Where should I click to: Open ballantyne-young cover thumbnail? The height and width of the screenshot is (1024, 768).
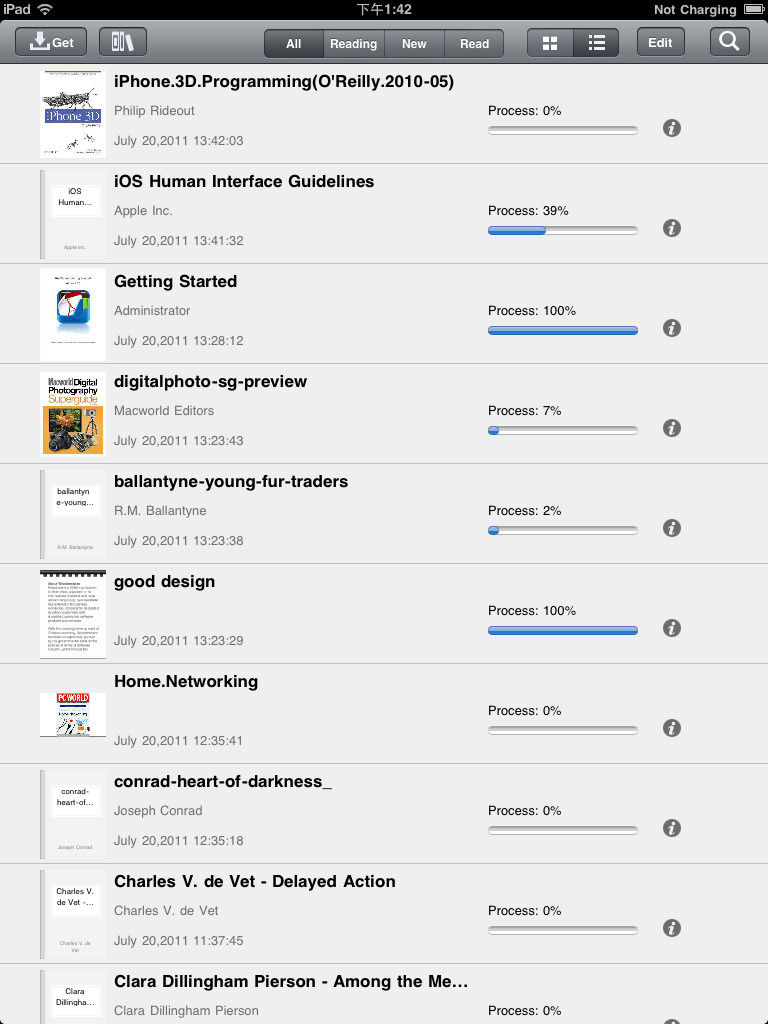point(72,514)
